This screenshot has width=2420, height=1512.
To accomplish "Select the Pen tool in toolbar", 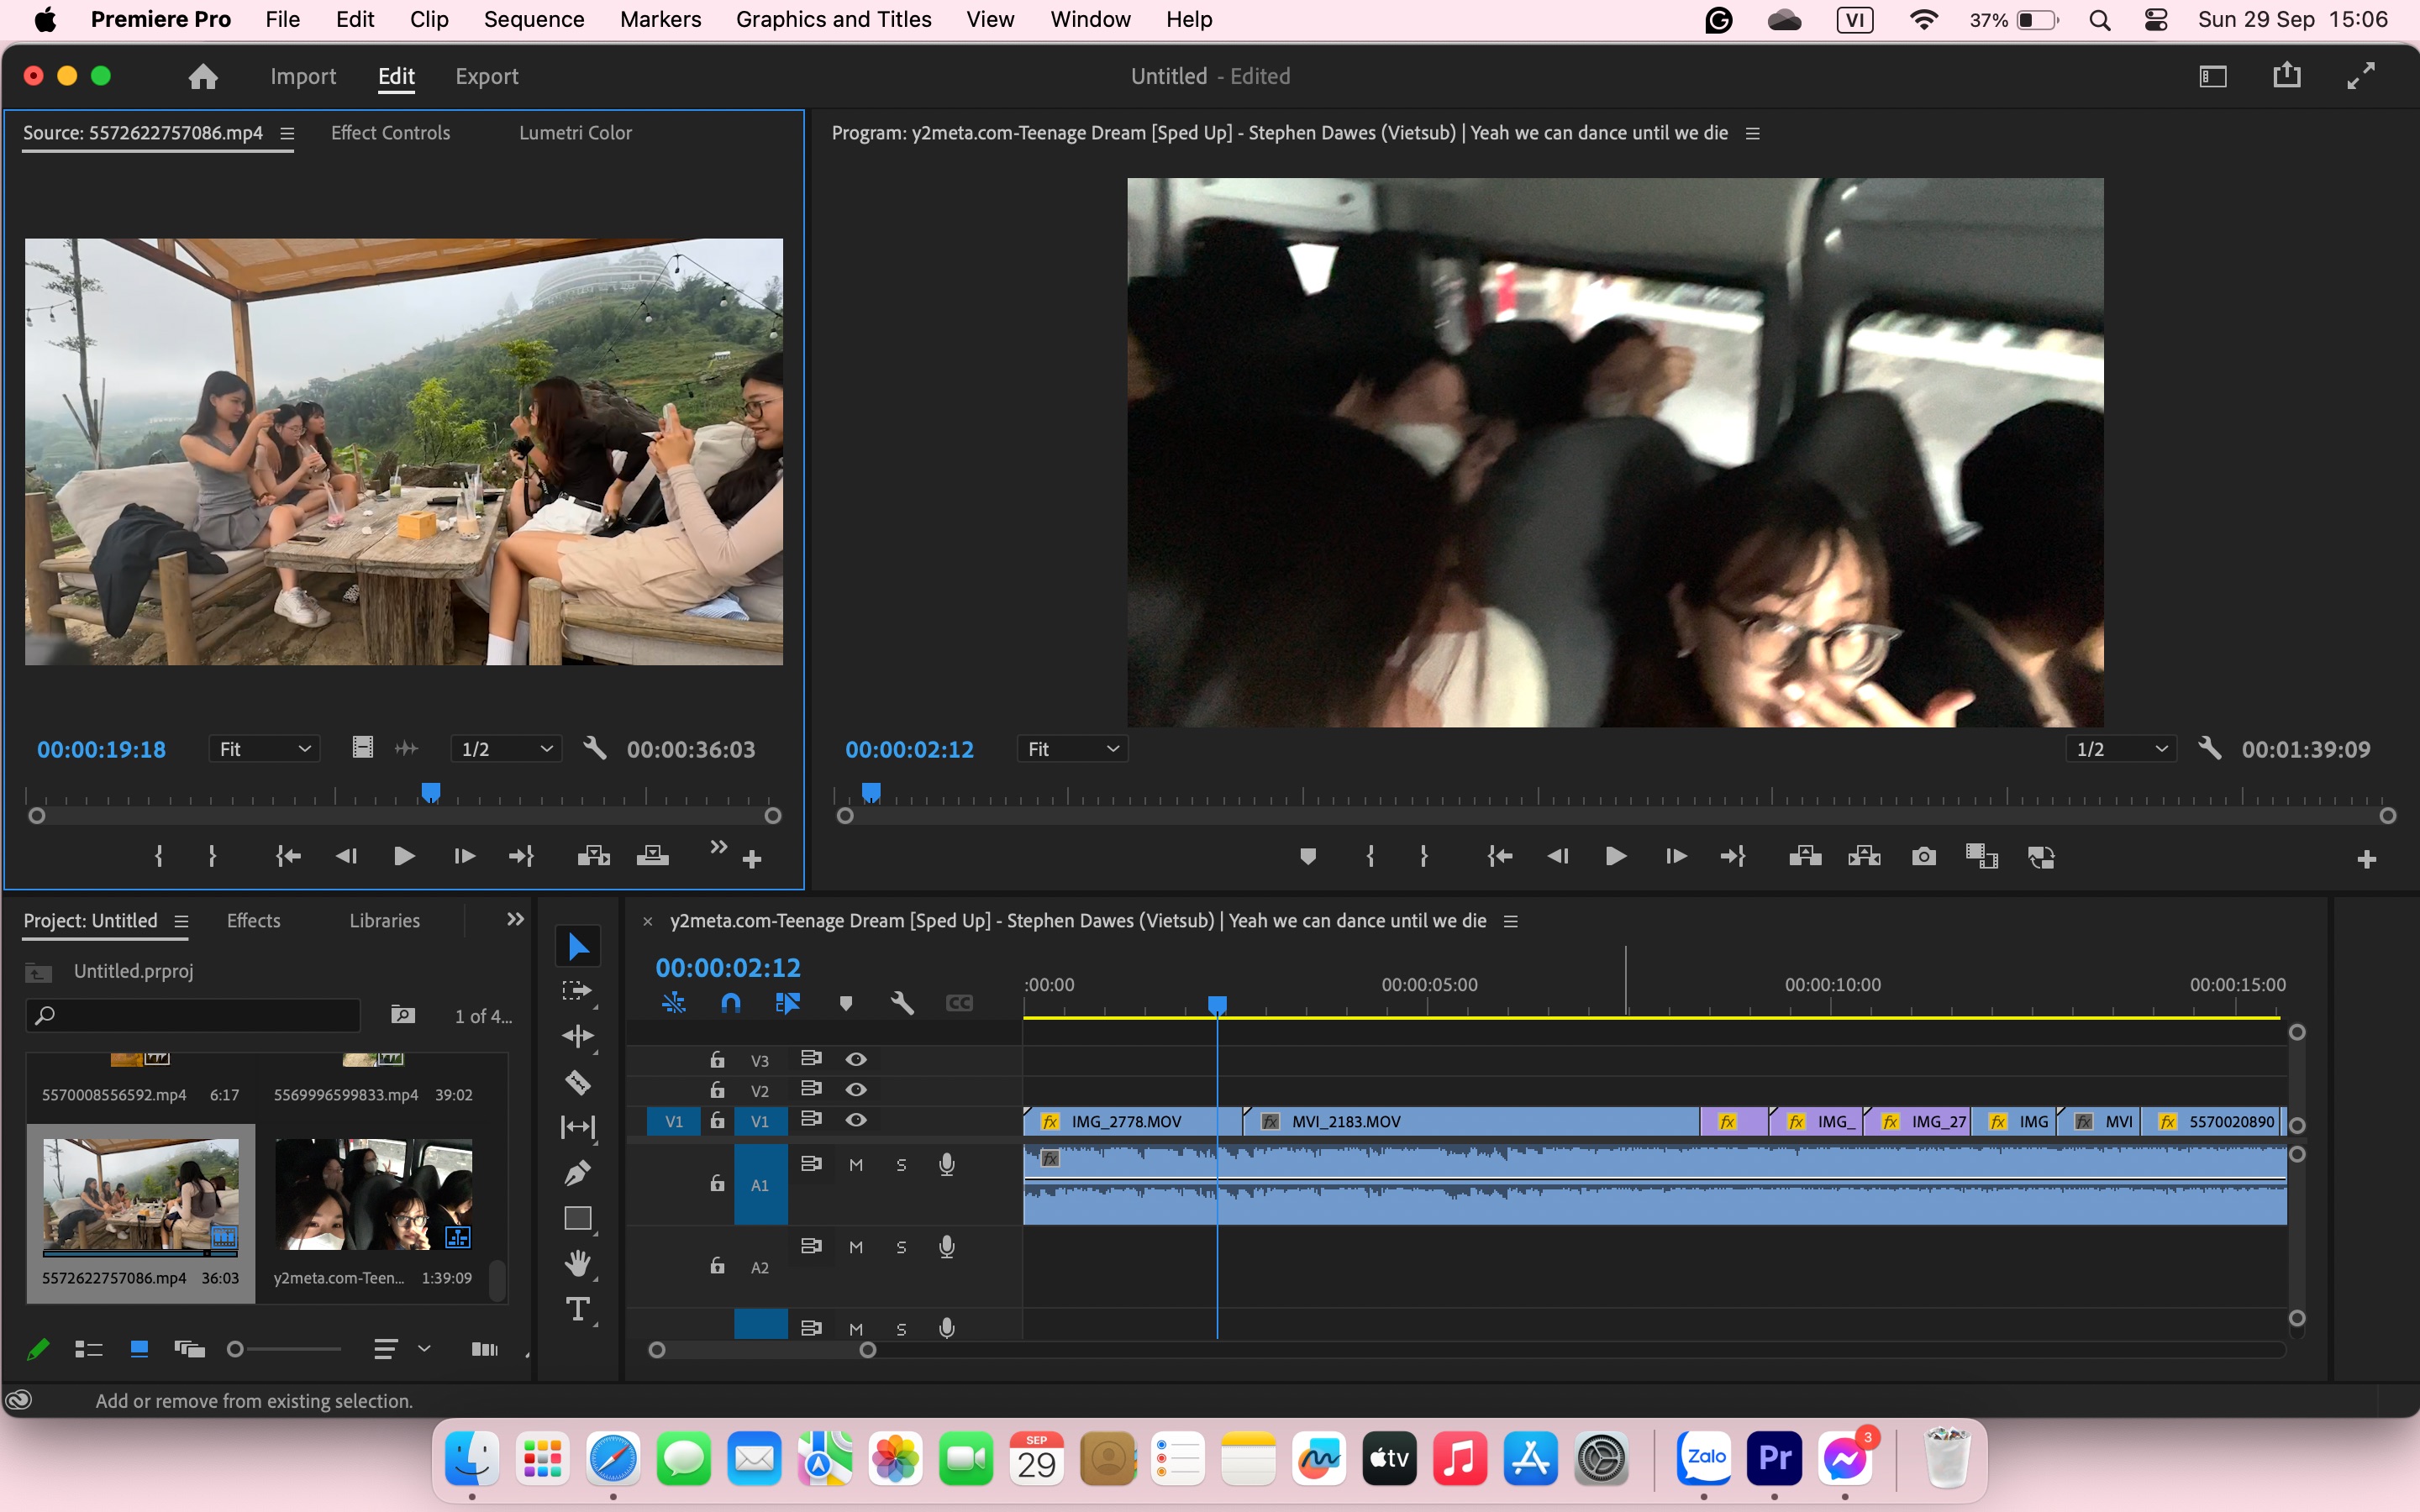I will pos(578,1173).
